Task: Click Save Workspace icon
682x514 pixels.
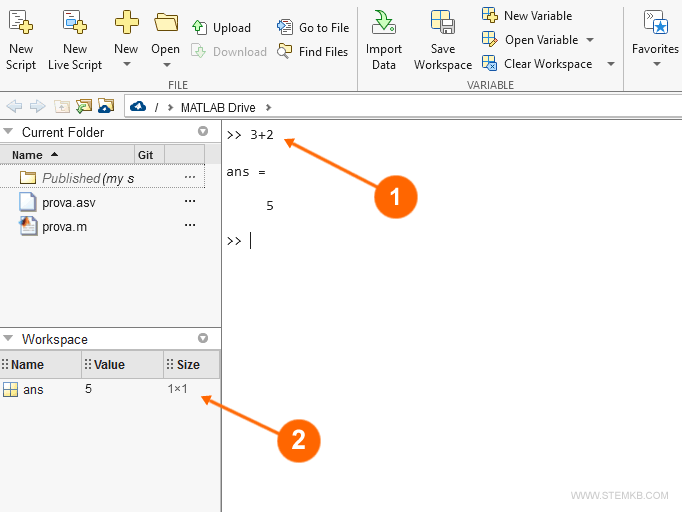Action: pyautogui.click(x=442, y=22)
